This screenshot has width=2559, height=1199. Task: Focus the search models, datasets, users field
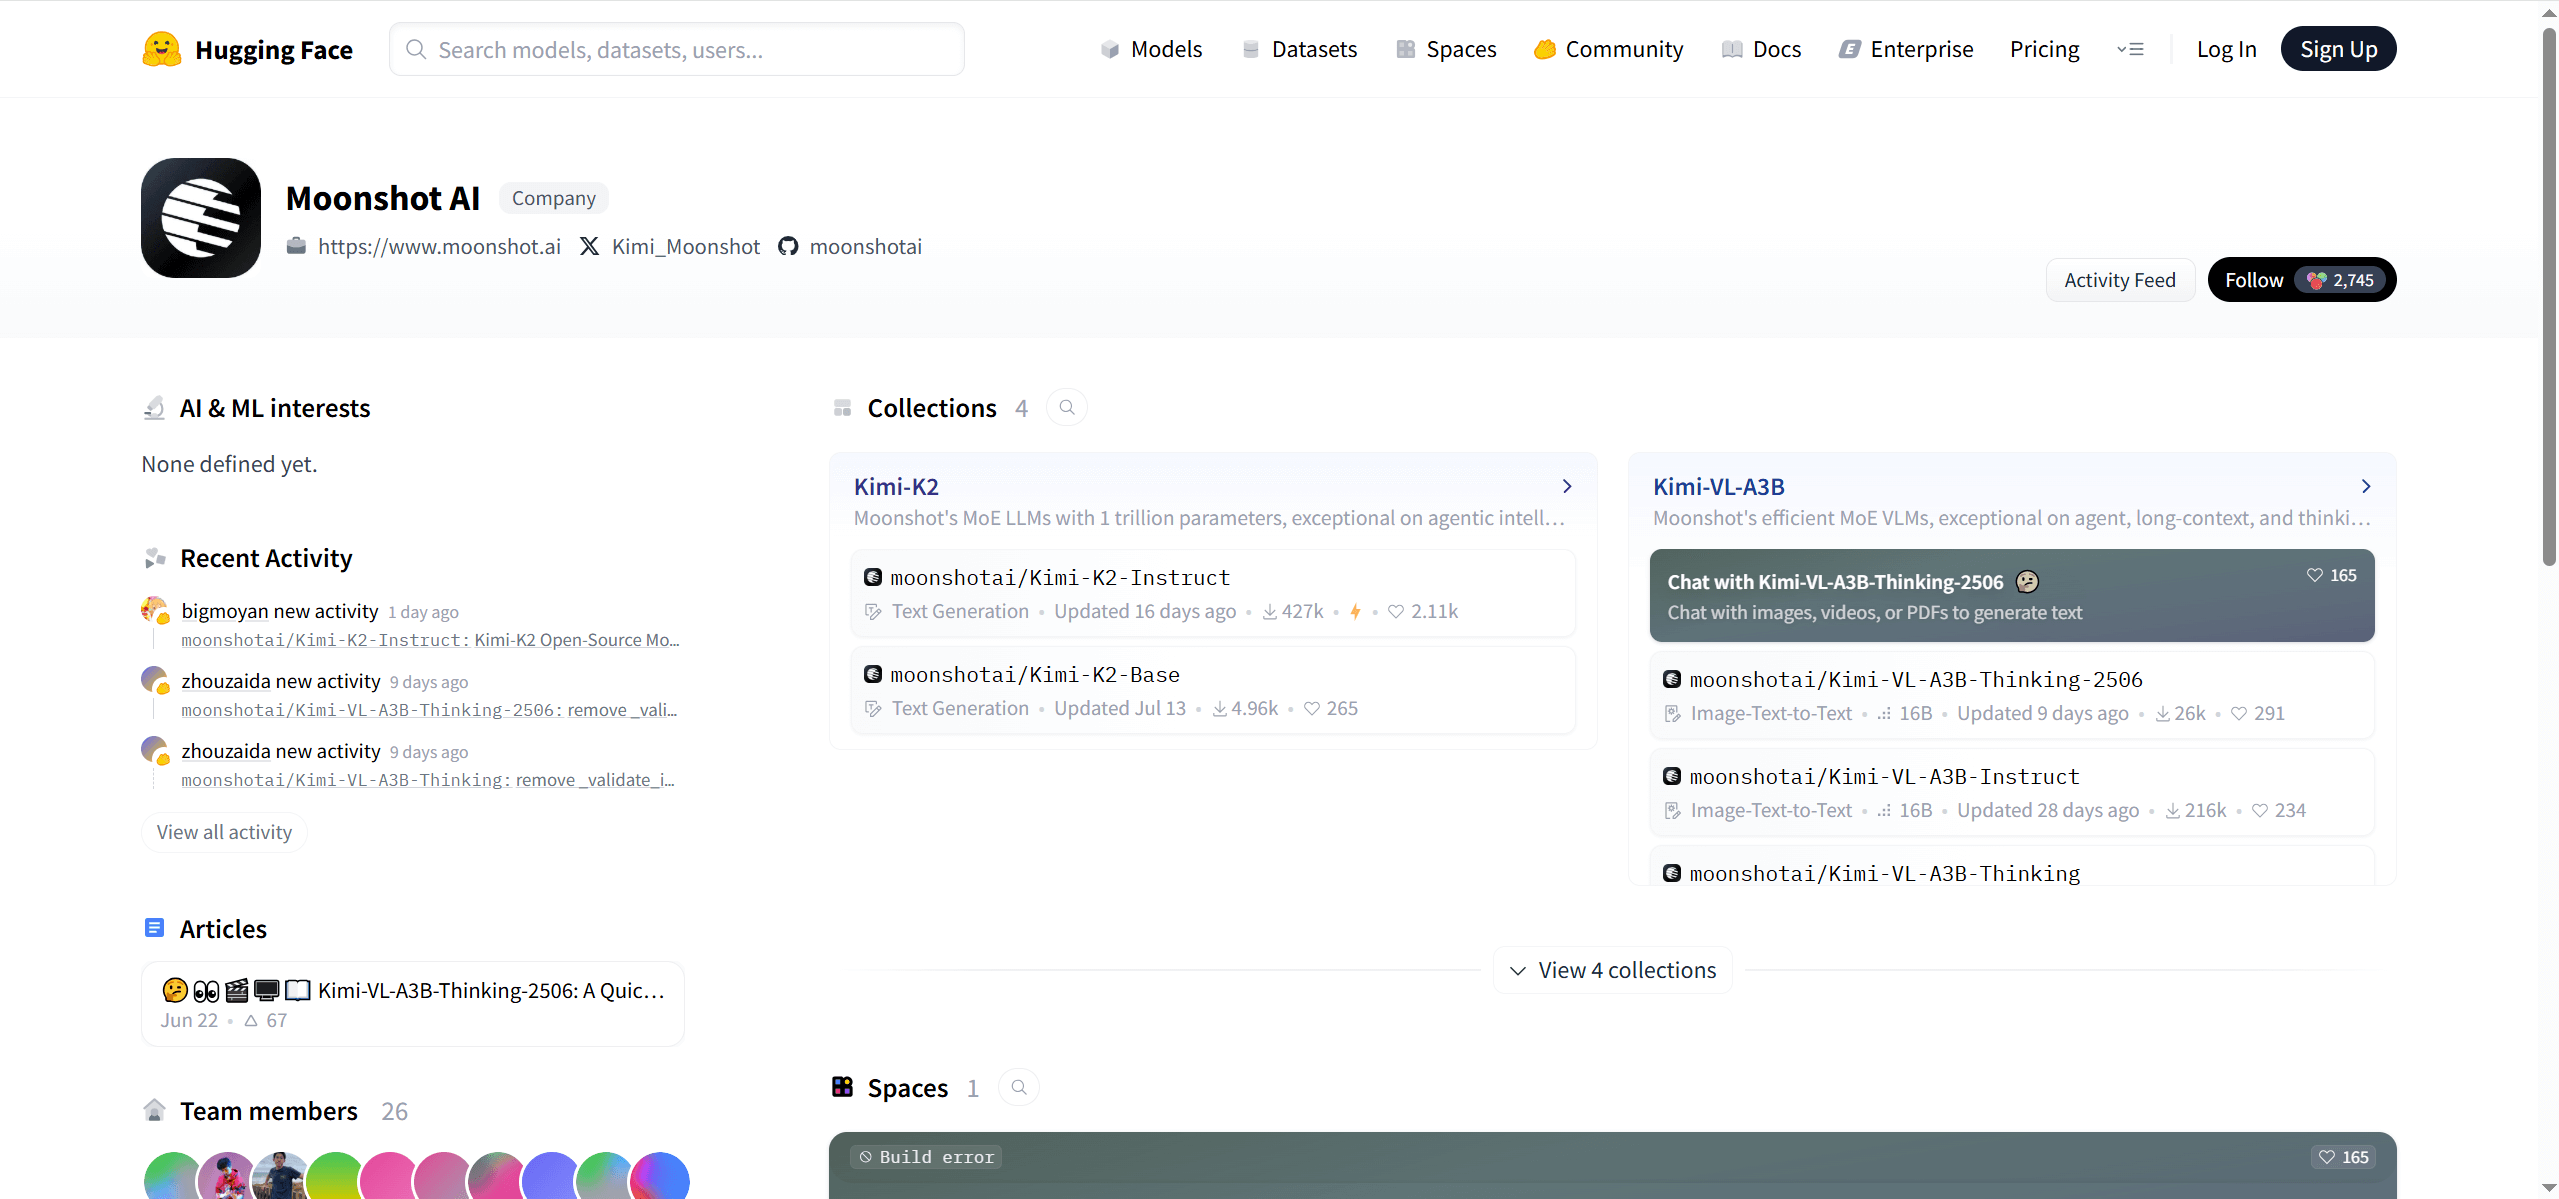(677, 49)
